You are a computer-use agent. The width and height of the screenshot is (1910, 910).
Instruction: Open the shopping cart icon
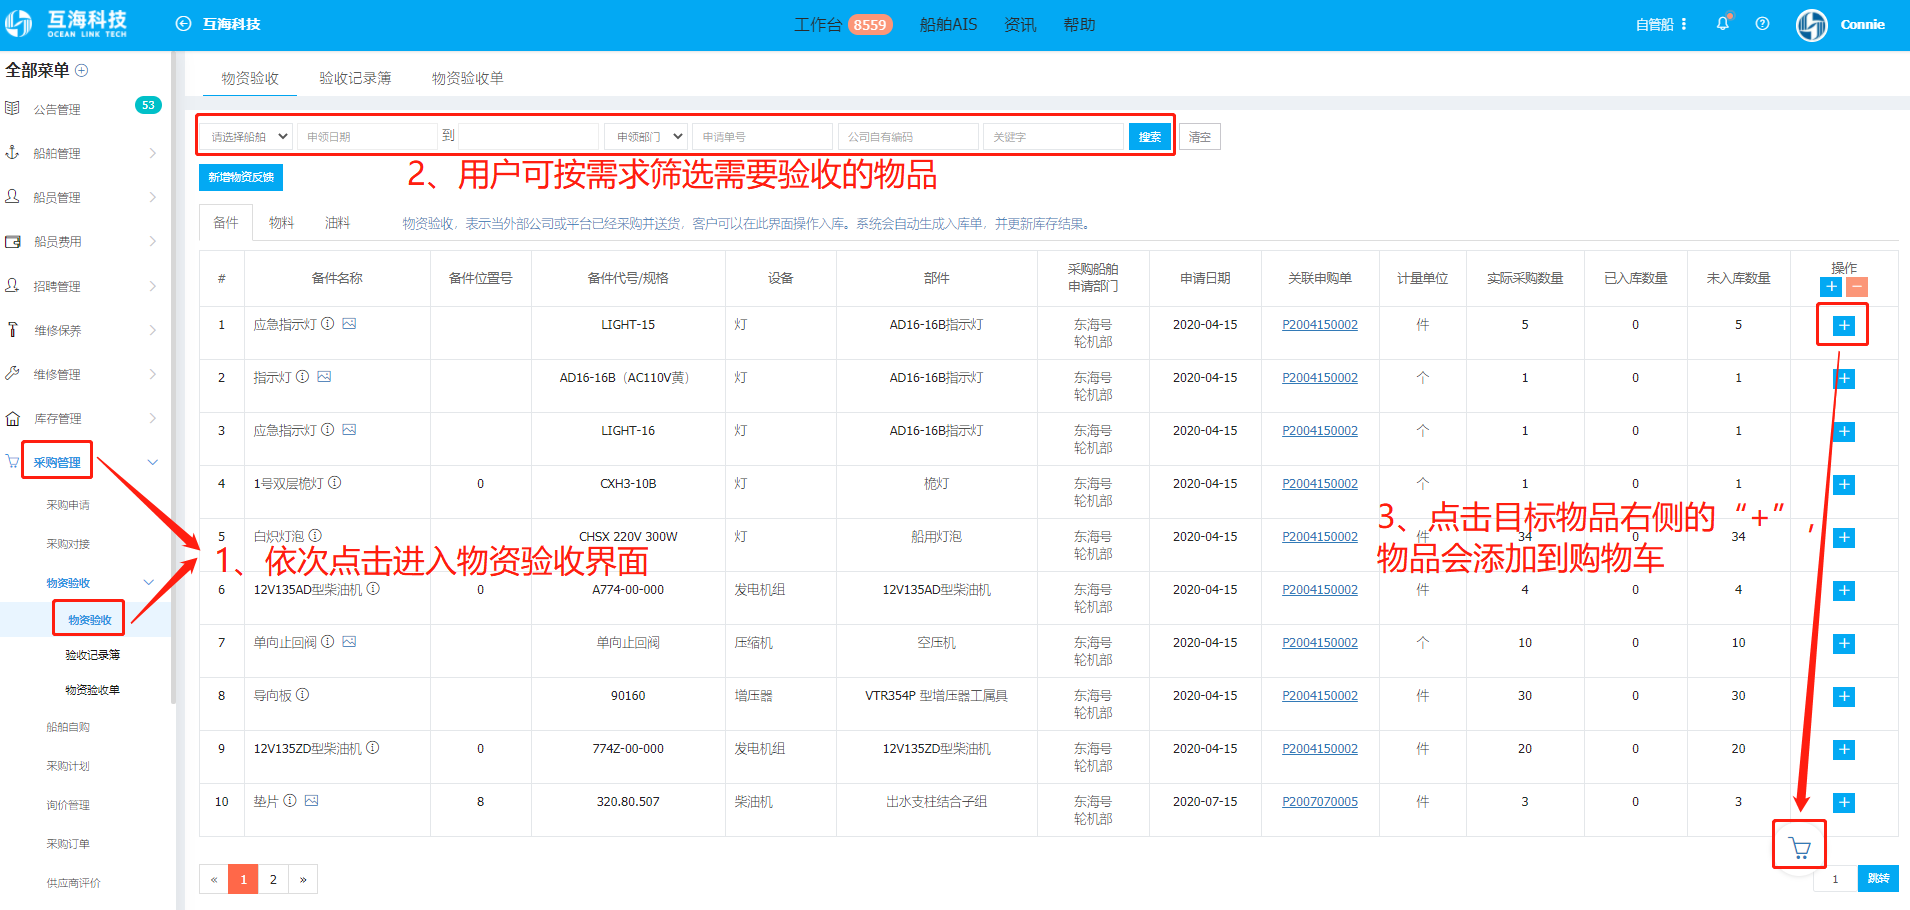pos(1800,848)
